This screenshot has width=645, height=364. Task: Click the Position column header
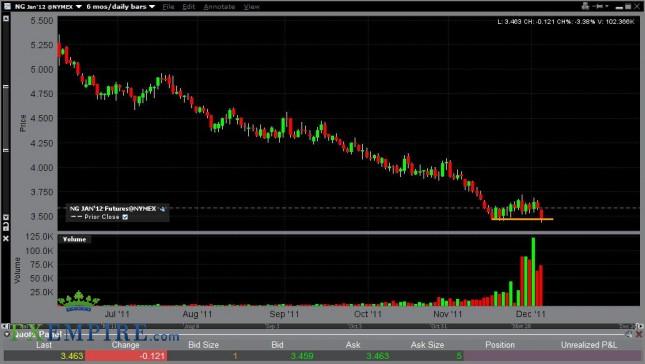tap(500, 345)
